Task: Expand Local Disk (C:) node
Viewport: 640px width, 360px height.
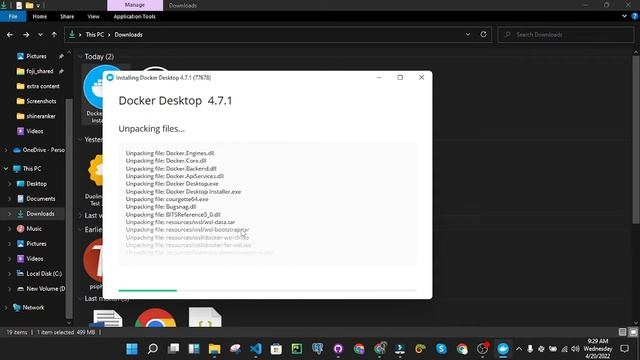Action: (x=9, y=274)
